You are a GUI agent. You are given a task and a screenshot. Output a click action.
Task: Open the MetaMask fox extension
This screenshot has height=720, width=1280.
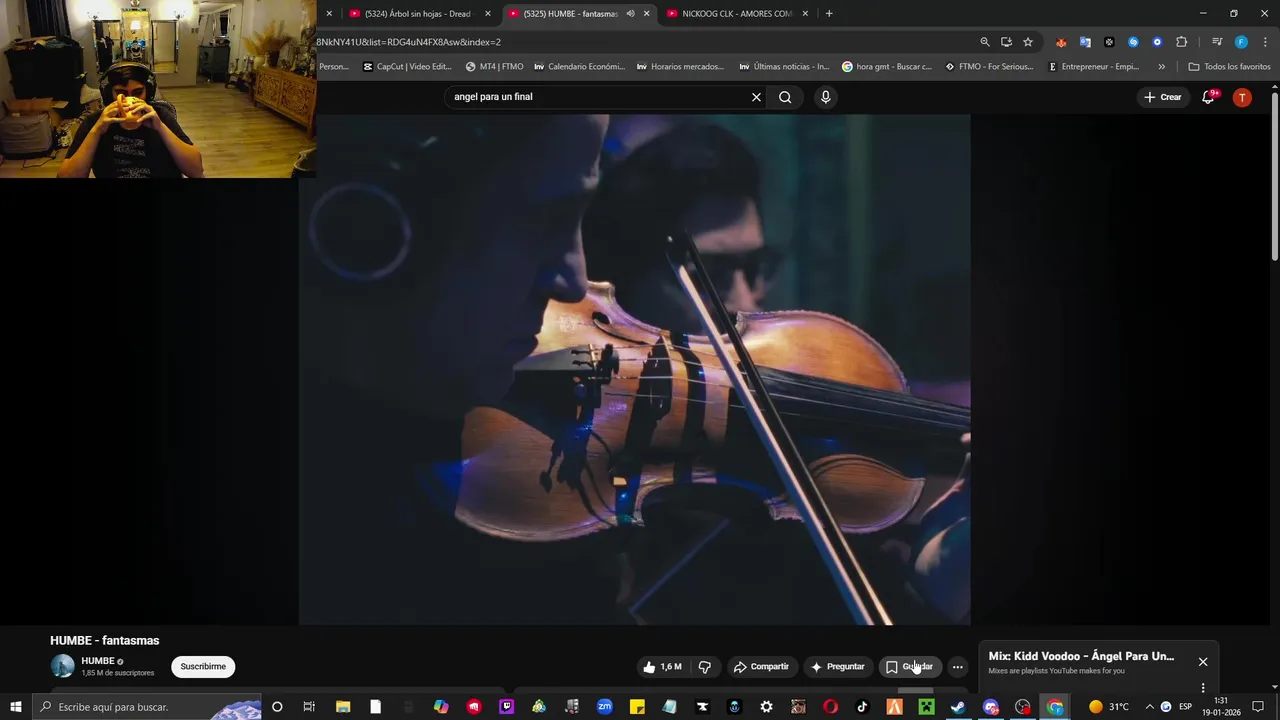click(x=1061, y=42)
